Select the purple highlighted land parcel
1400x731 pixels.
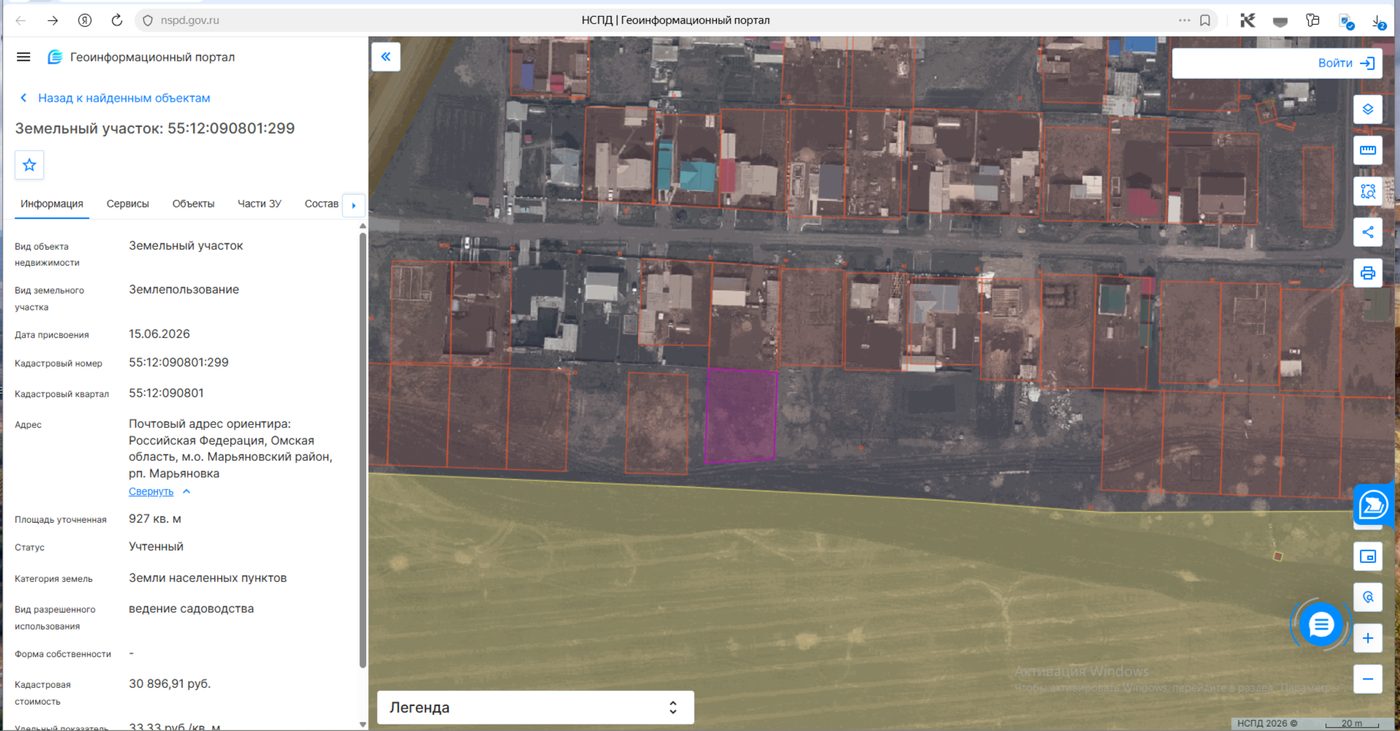pyautogui.click(x=741, y=416)
